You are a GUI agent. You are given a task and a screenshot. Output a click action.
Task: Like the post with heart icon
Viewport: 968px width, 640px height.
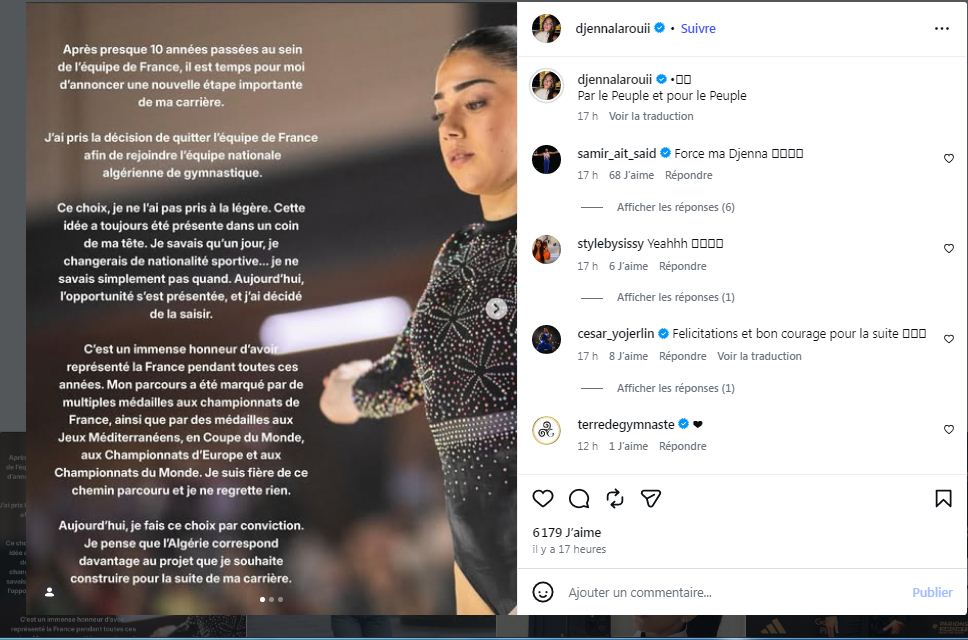coord(543,498)
